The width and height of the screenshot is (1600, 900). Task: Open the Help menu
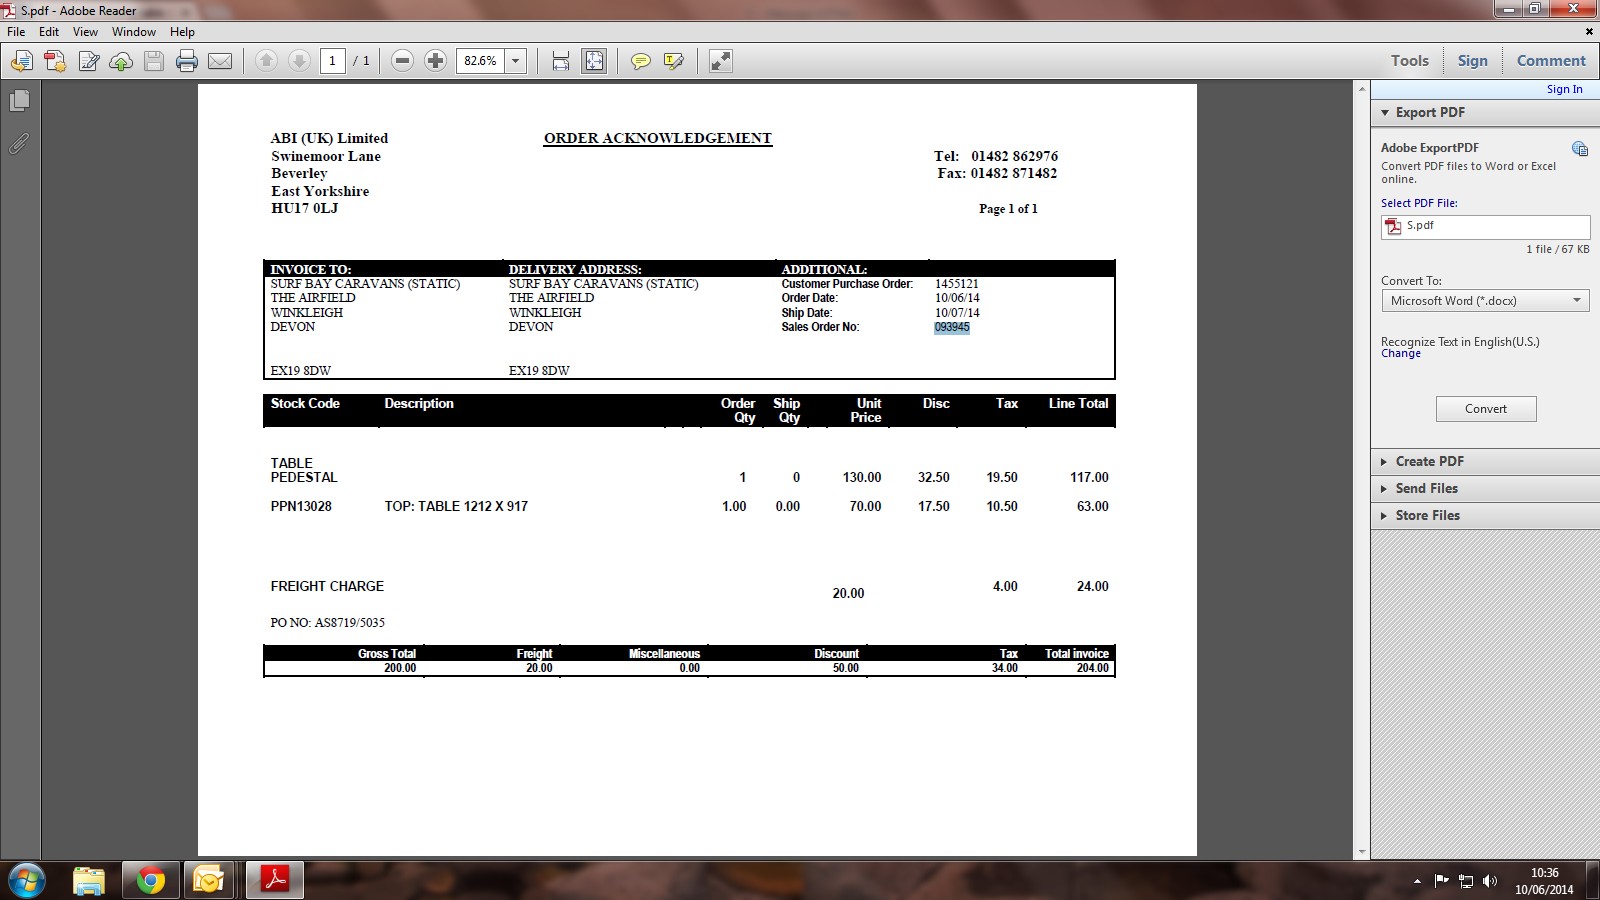[x=182, y=32]
